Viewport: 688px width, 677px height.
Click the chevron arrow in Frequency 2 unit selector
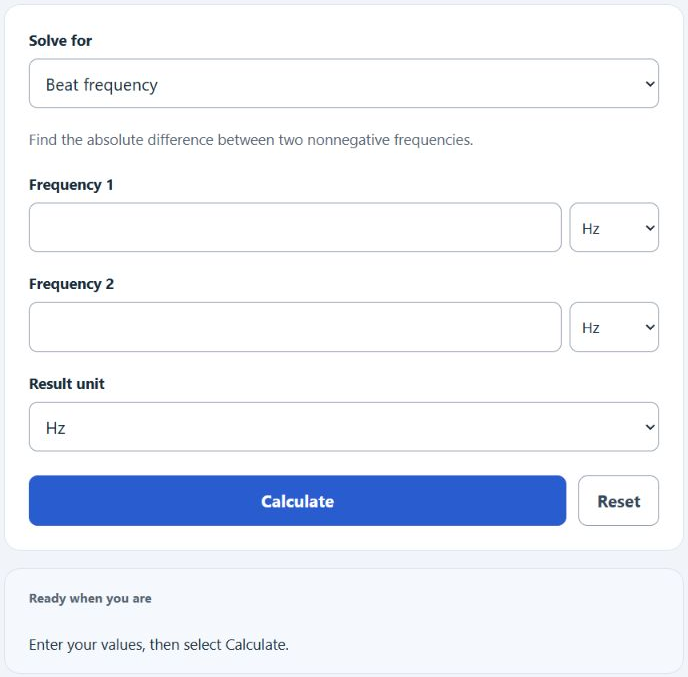coord(650,327)
